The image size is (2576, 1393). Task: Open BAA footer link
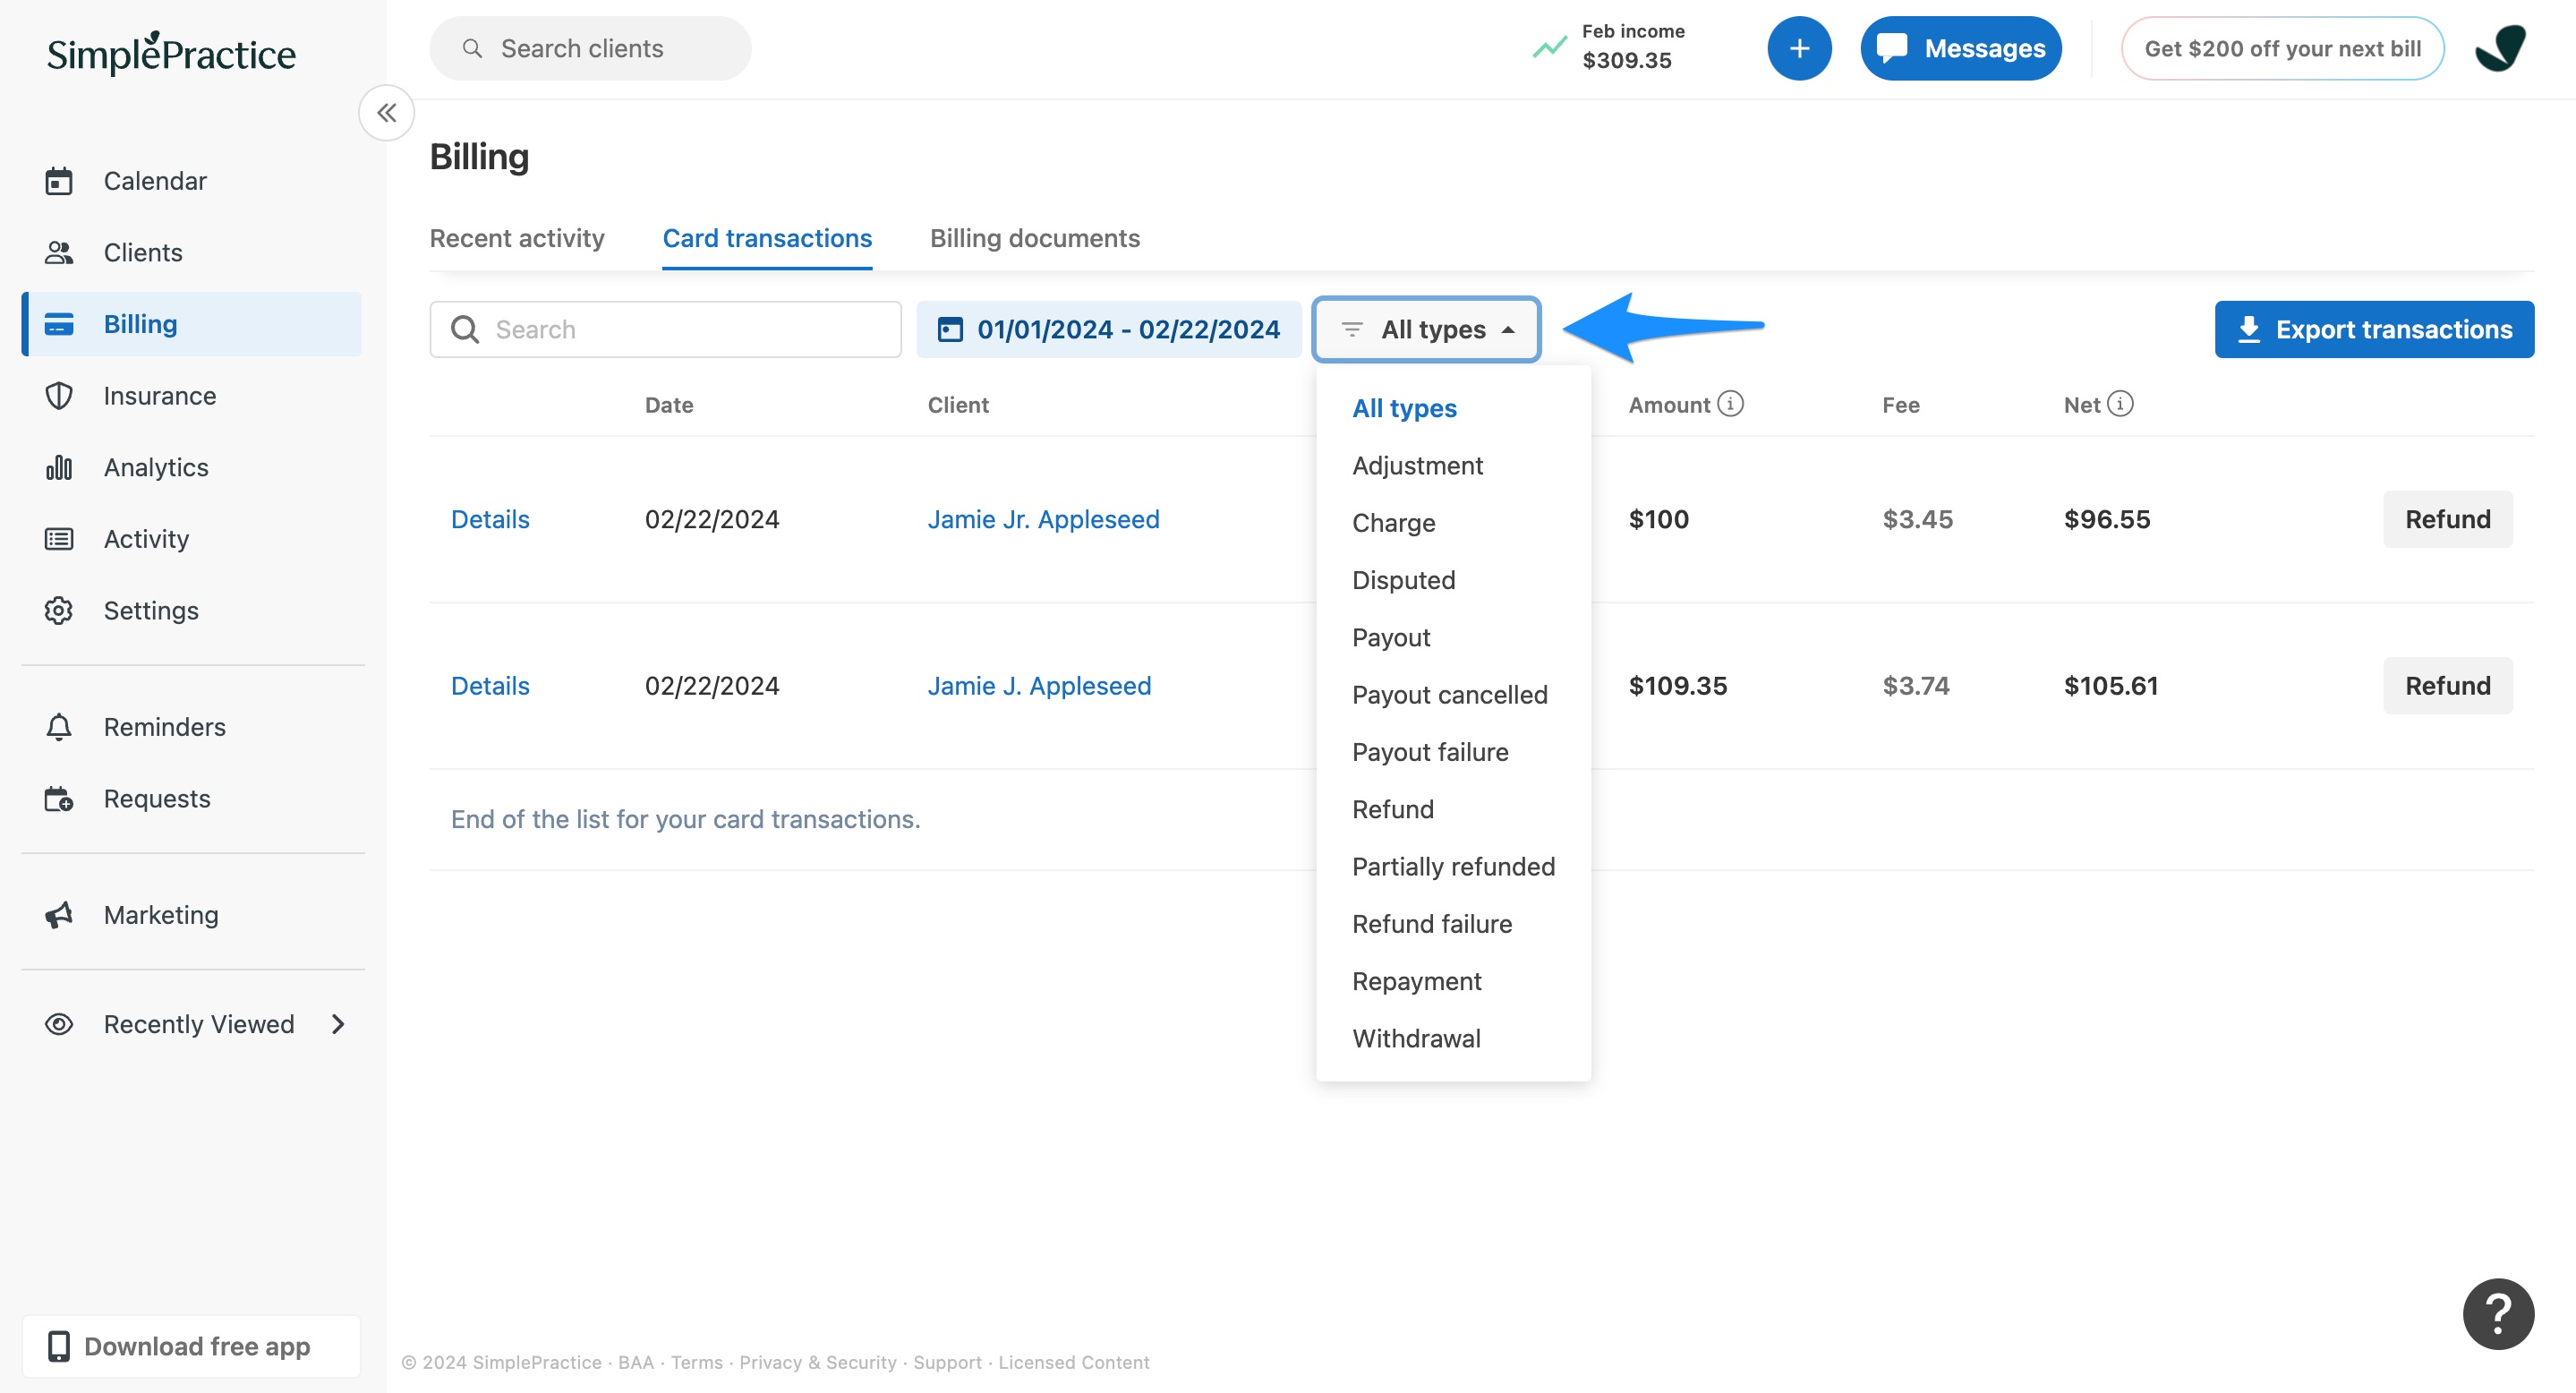[x=635, y=1362]
